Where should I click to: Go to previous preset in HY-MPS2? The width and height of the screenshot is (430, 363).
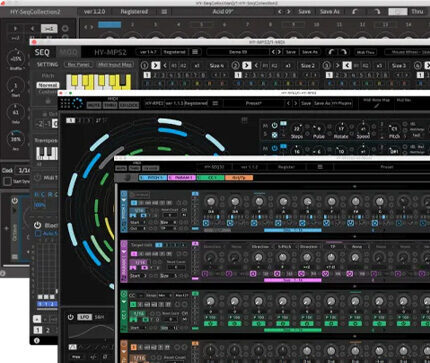(273, 52)
